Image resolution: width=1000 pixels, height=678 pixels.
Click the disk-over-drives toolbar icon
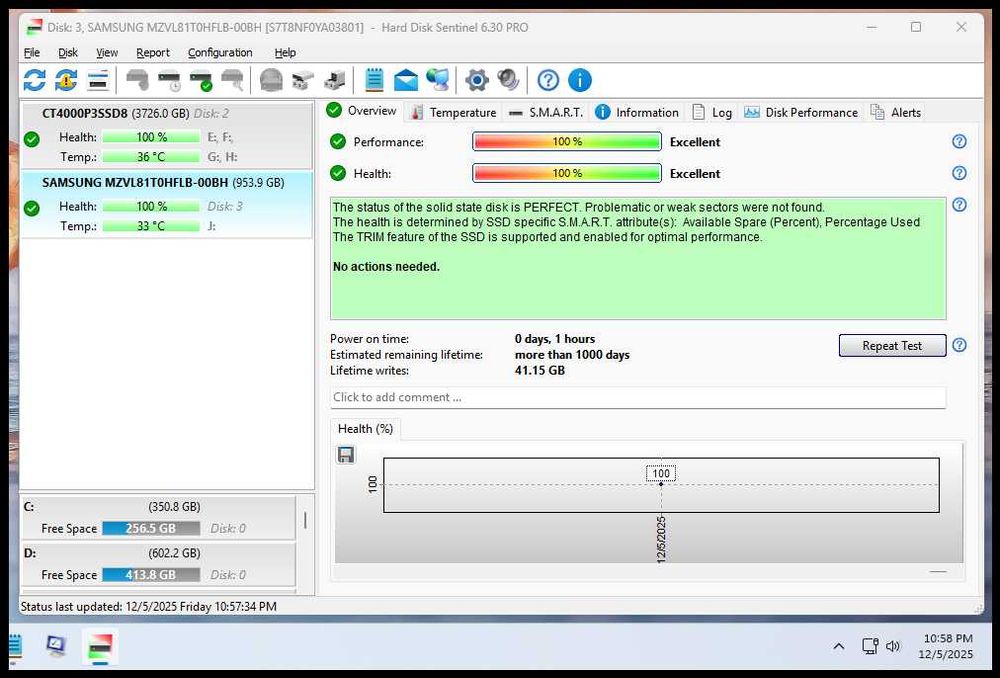pos(303,80)
